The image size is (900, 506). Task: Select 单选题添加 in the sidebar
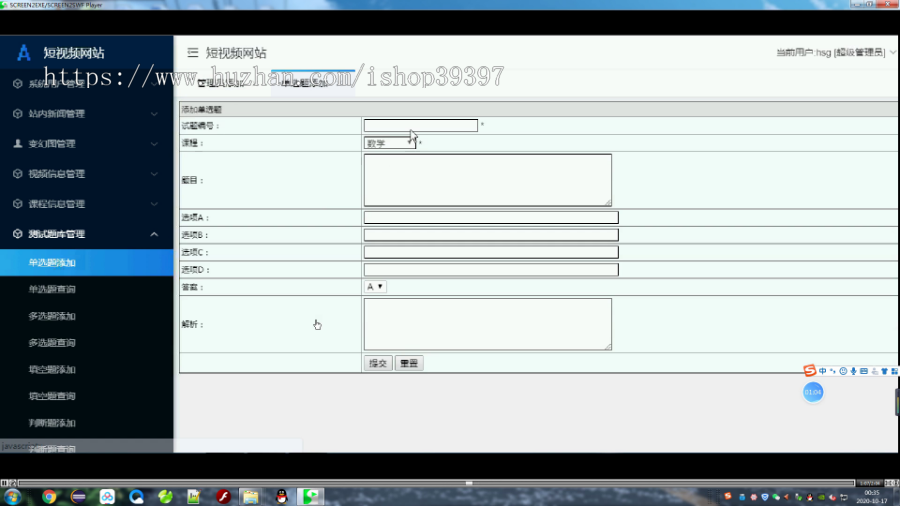point(87,262)
